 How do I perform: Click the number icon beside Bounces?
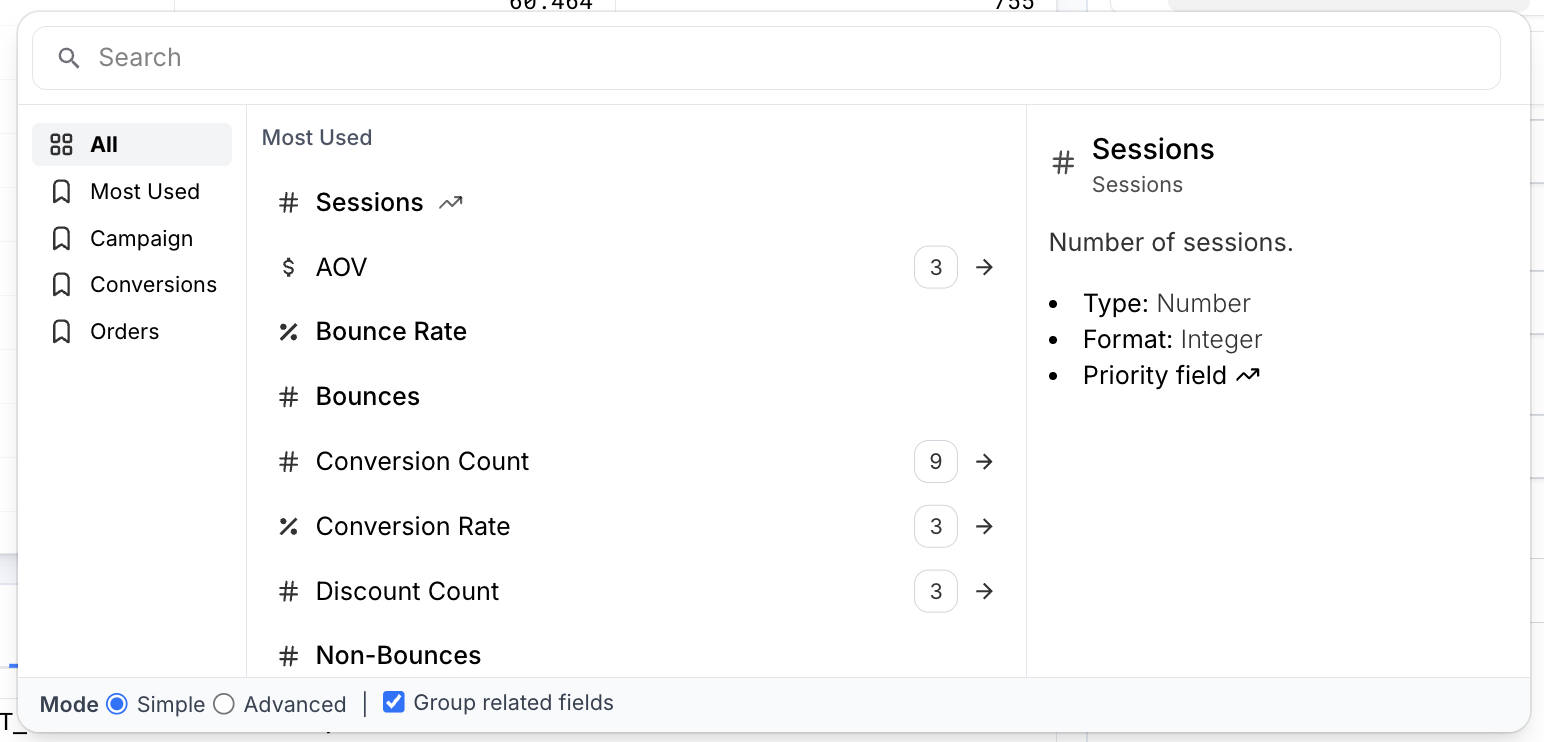pos(288,396)
